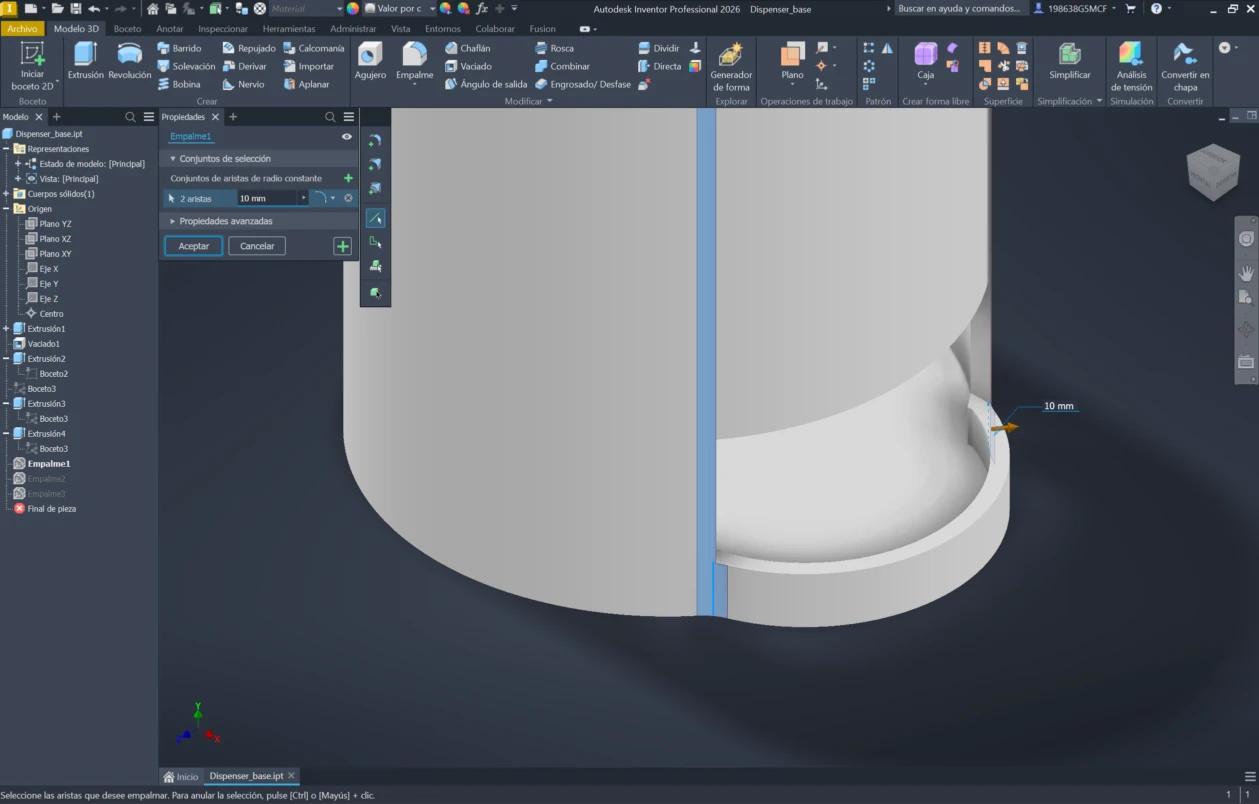Click the Cancelar button

[257, 246]
